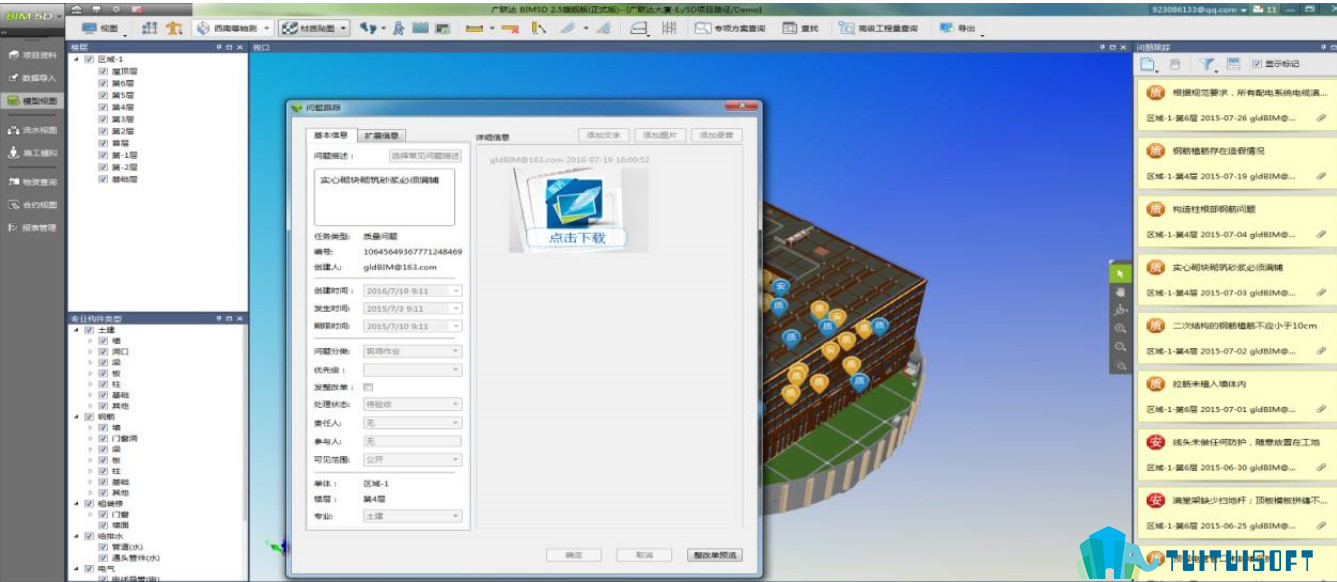Screen dimensions: 1337x582
Task: Click the 整改单预览 button
Action: tap(714, 555)
